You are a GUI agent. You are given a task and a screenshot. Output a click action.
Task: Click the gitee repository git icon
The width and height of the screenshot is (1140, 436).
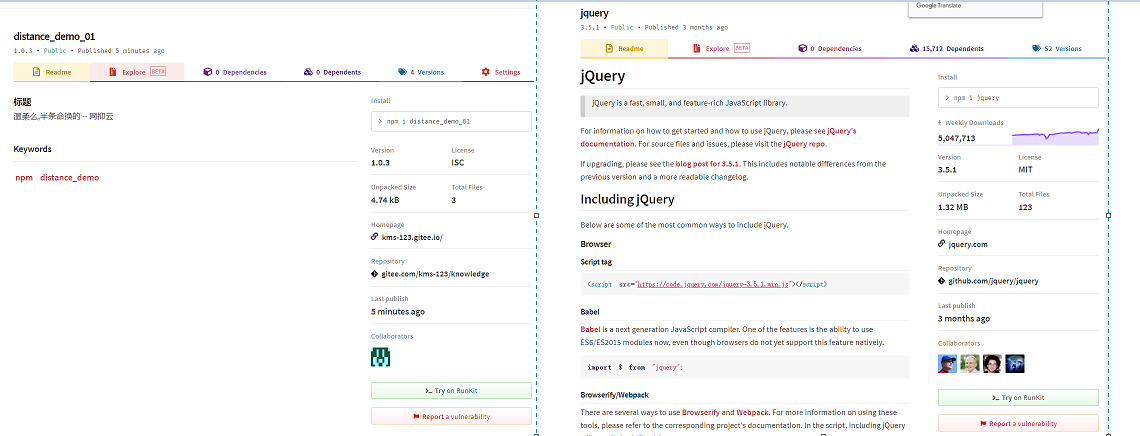coord(374,274)
